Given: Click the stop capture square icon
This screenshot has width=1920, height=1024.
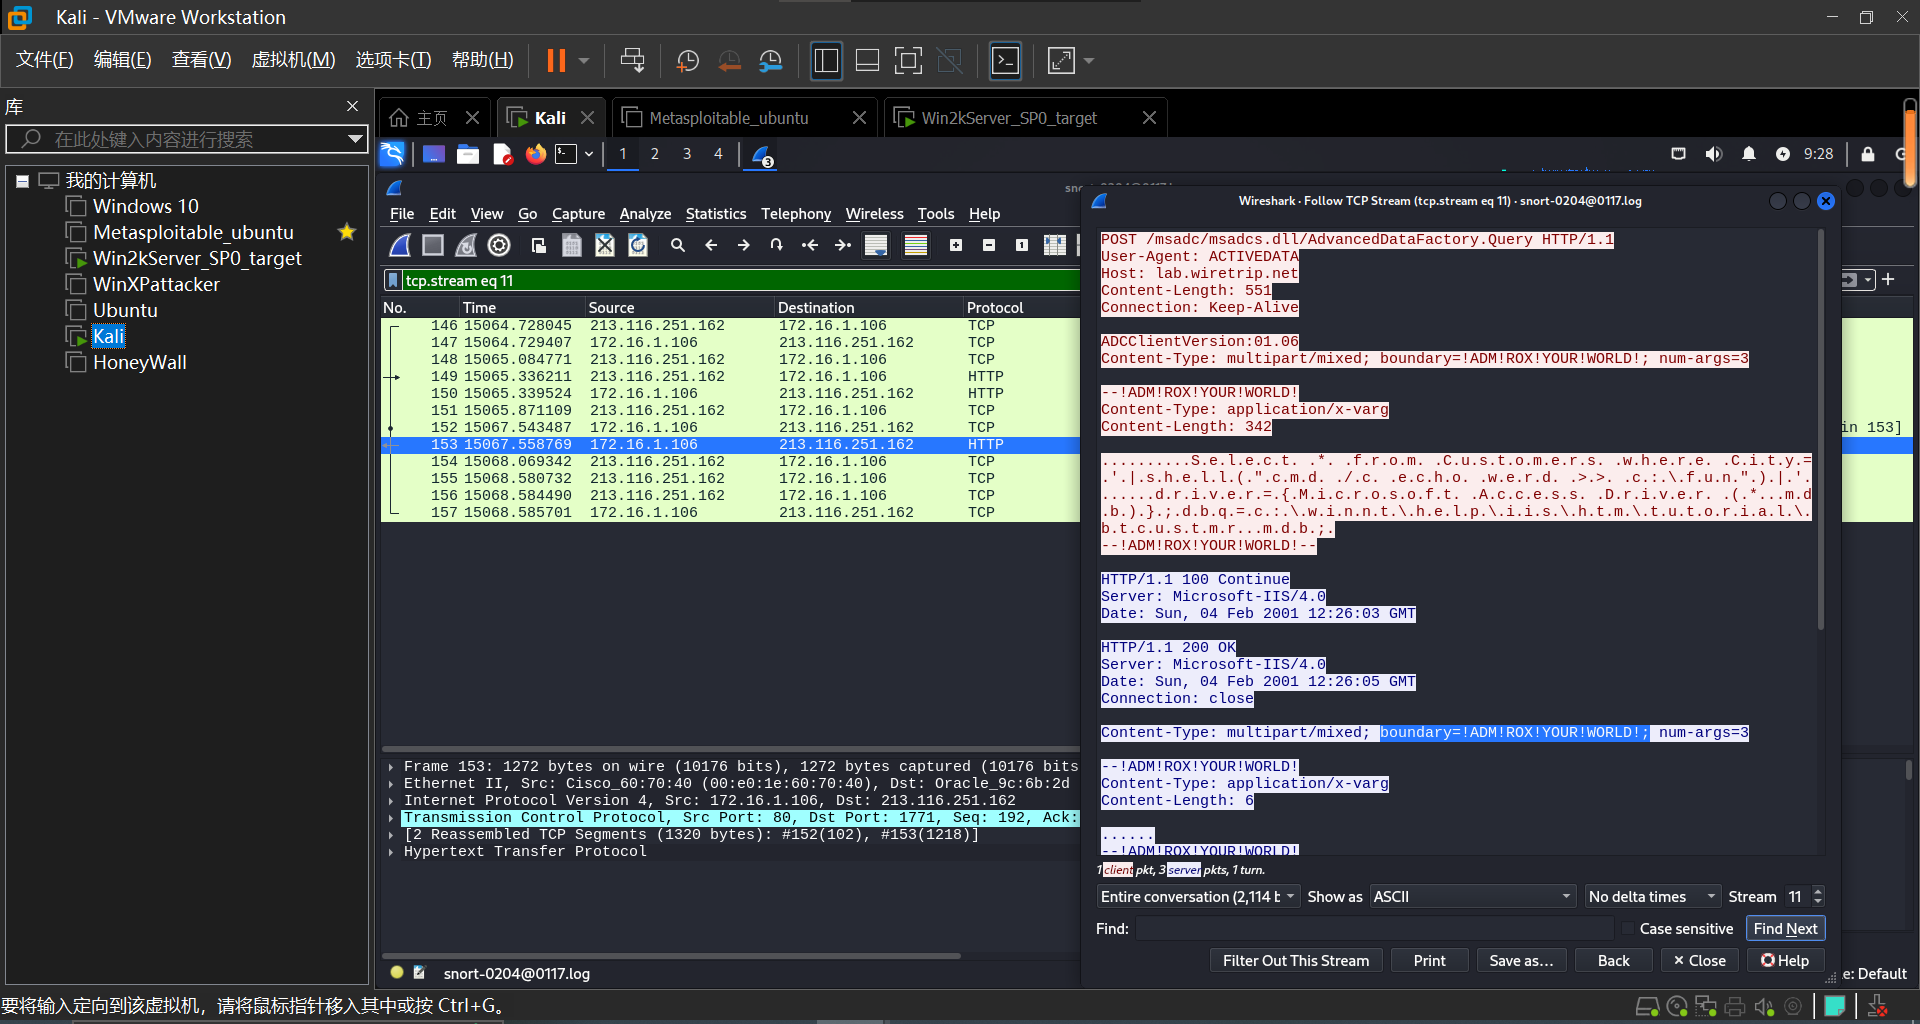Looking at the screenshot, I should coord(433,245).
